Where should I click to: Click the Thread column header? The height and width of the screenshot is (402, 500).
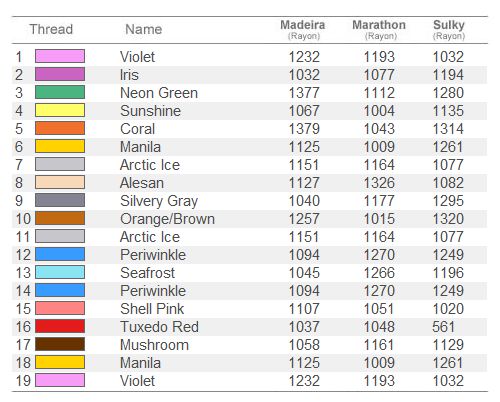point(51,29)
